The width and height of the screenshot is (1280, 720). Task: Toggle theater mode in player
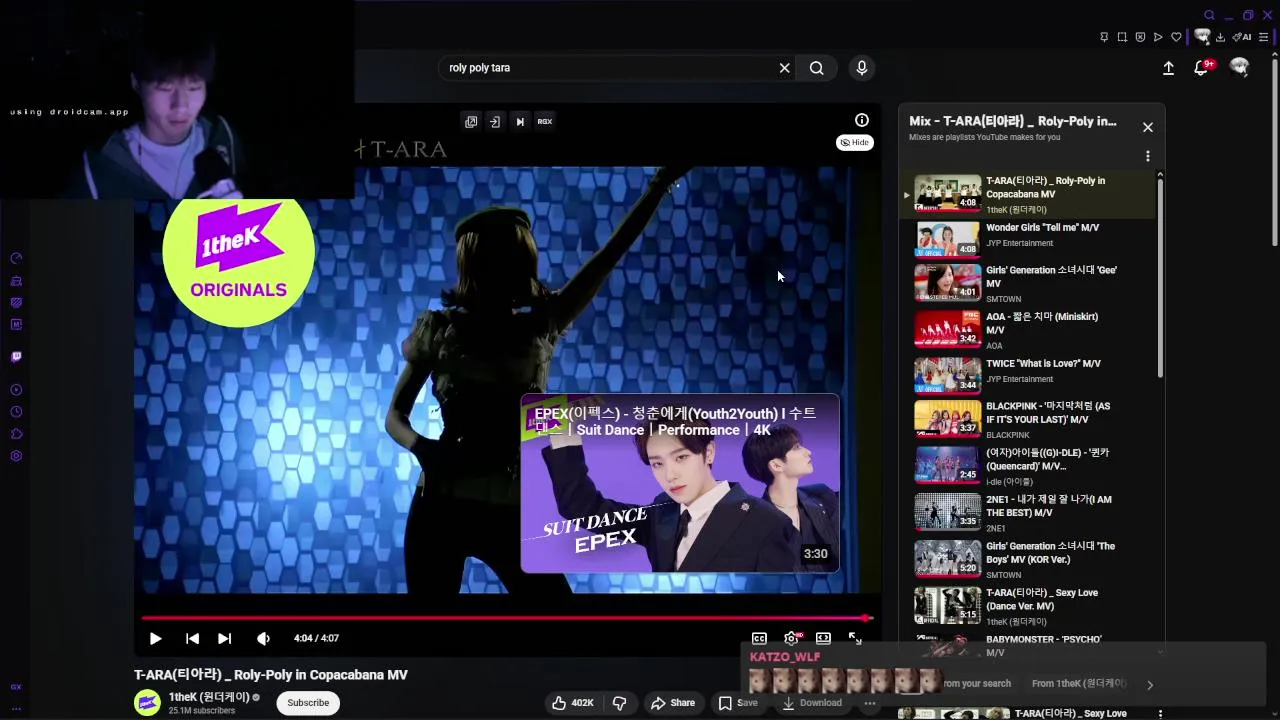[x=823, y=638]
